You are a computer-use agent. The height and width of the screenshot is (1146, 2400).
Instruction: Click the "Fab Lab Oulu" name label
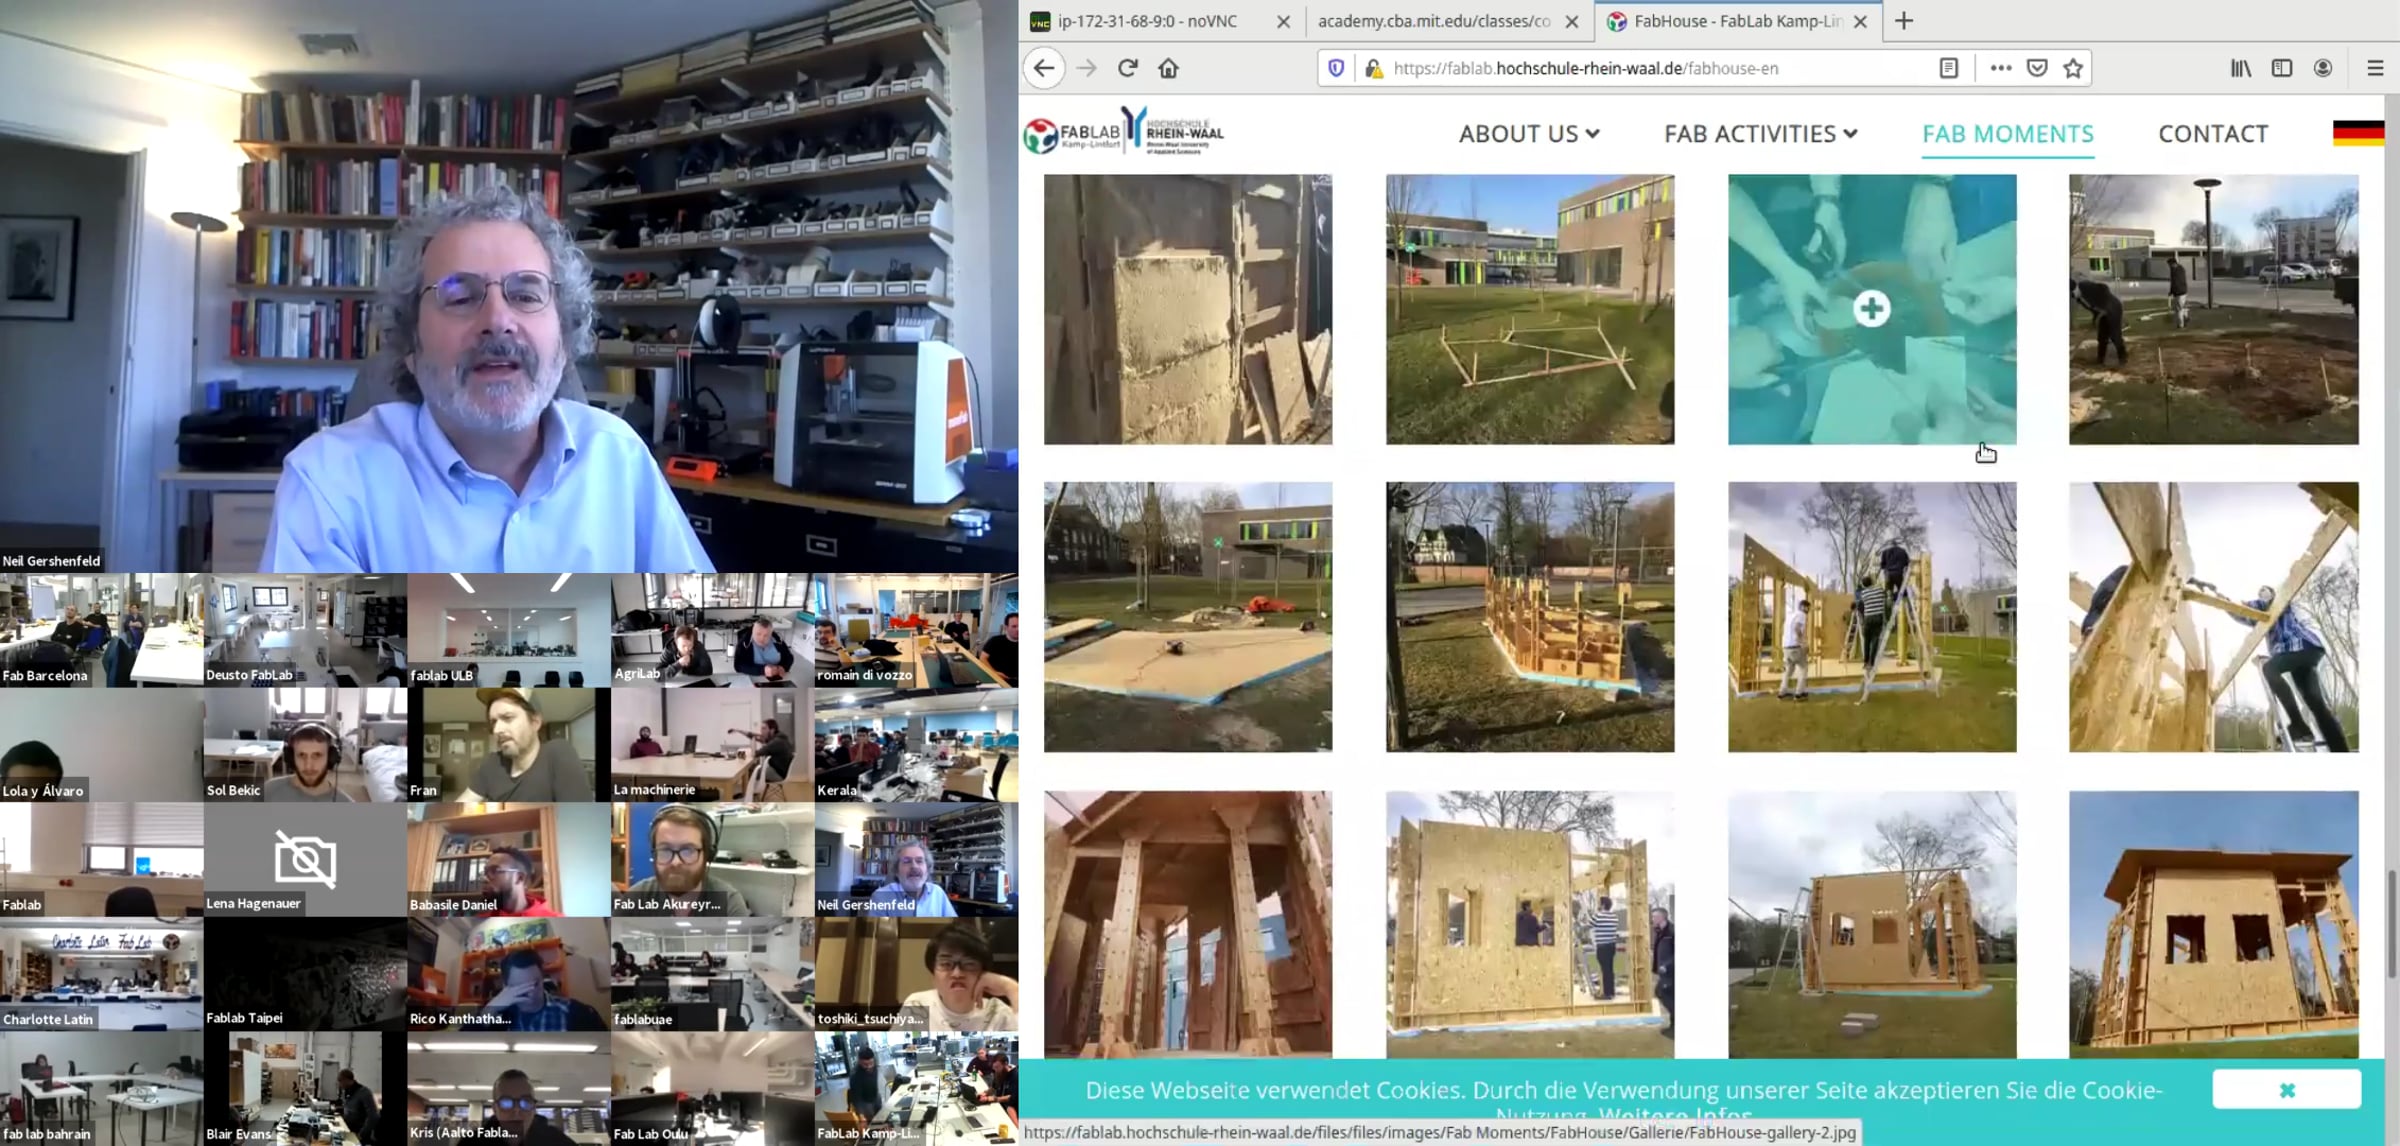click(651, 1134)
